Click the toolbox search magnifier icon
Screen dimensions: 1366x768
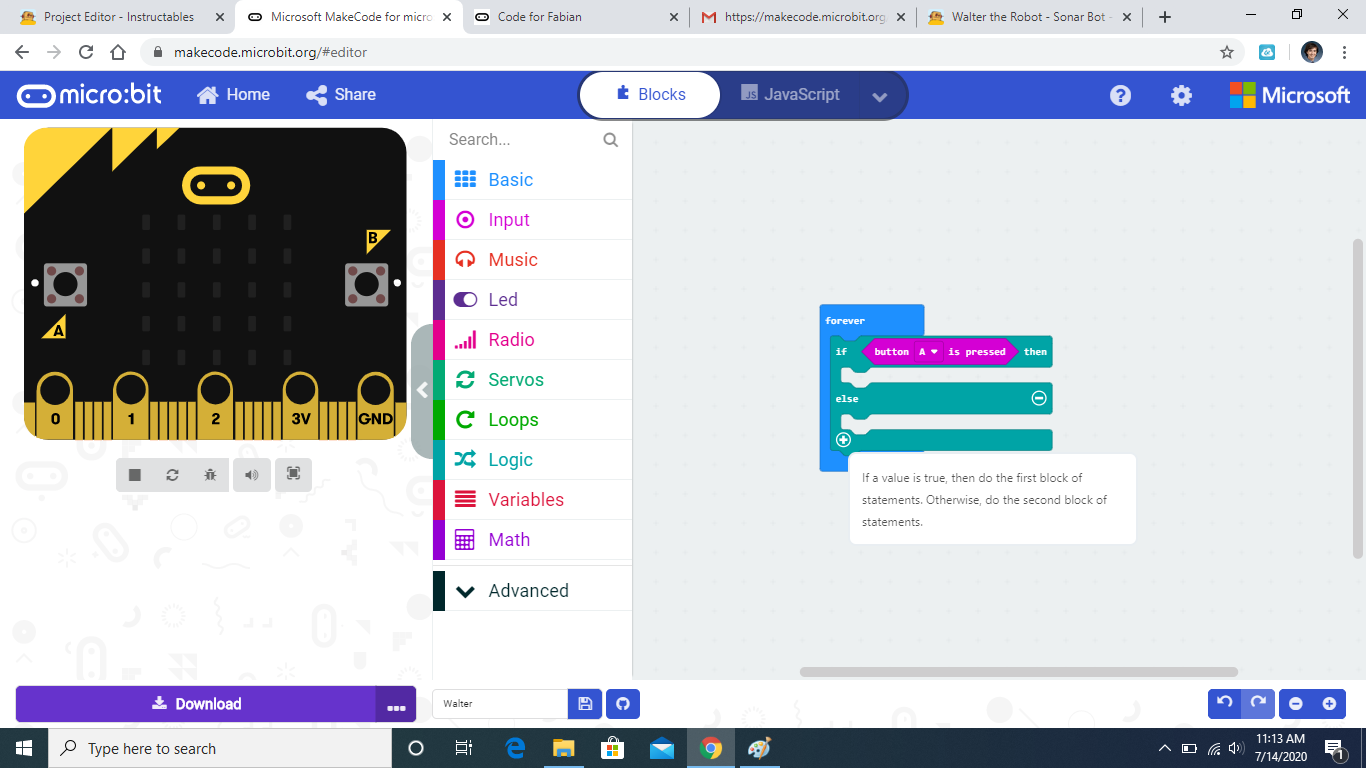tap(611, 140)
